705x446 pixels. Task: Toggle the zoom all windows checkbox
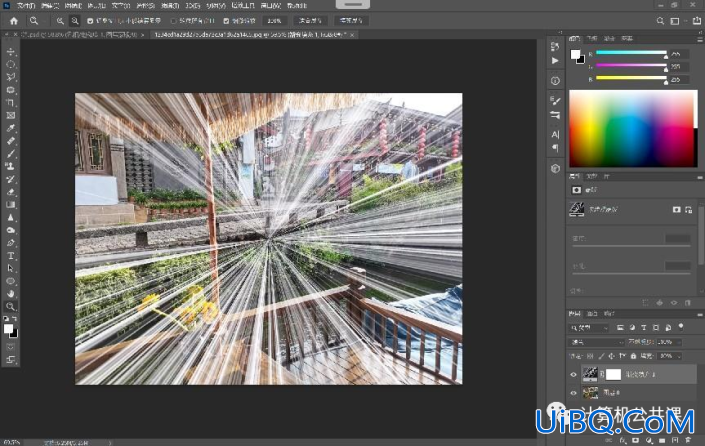coord(174,21)
